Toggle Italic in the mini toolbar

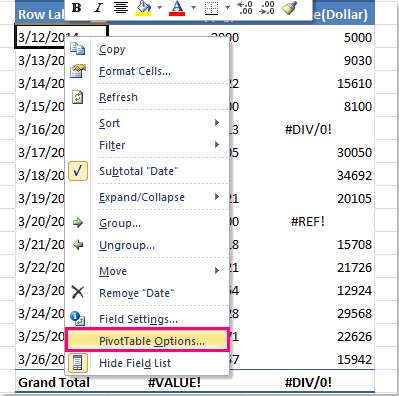[x=98, y=8]
